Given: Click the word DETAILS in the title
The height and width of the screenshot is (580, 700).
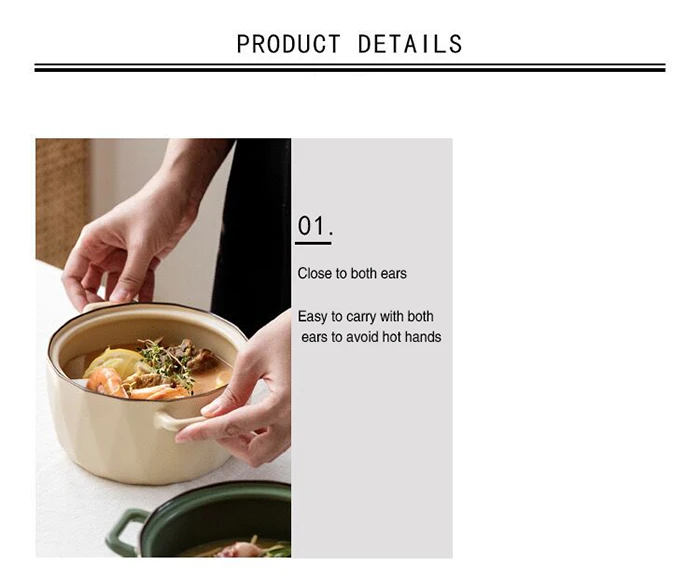Looking at the screenshot, I should [x=410, y=44].
